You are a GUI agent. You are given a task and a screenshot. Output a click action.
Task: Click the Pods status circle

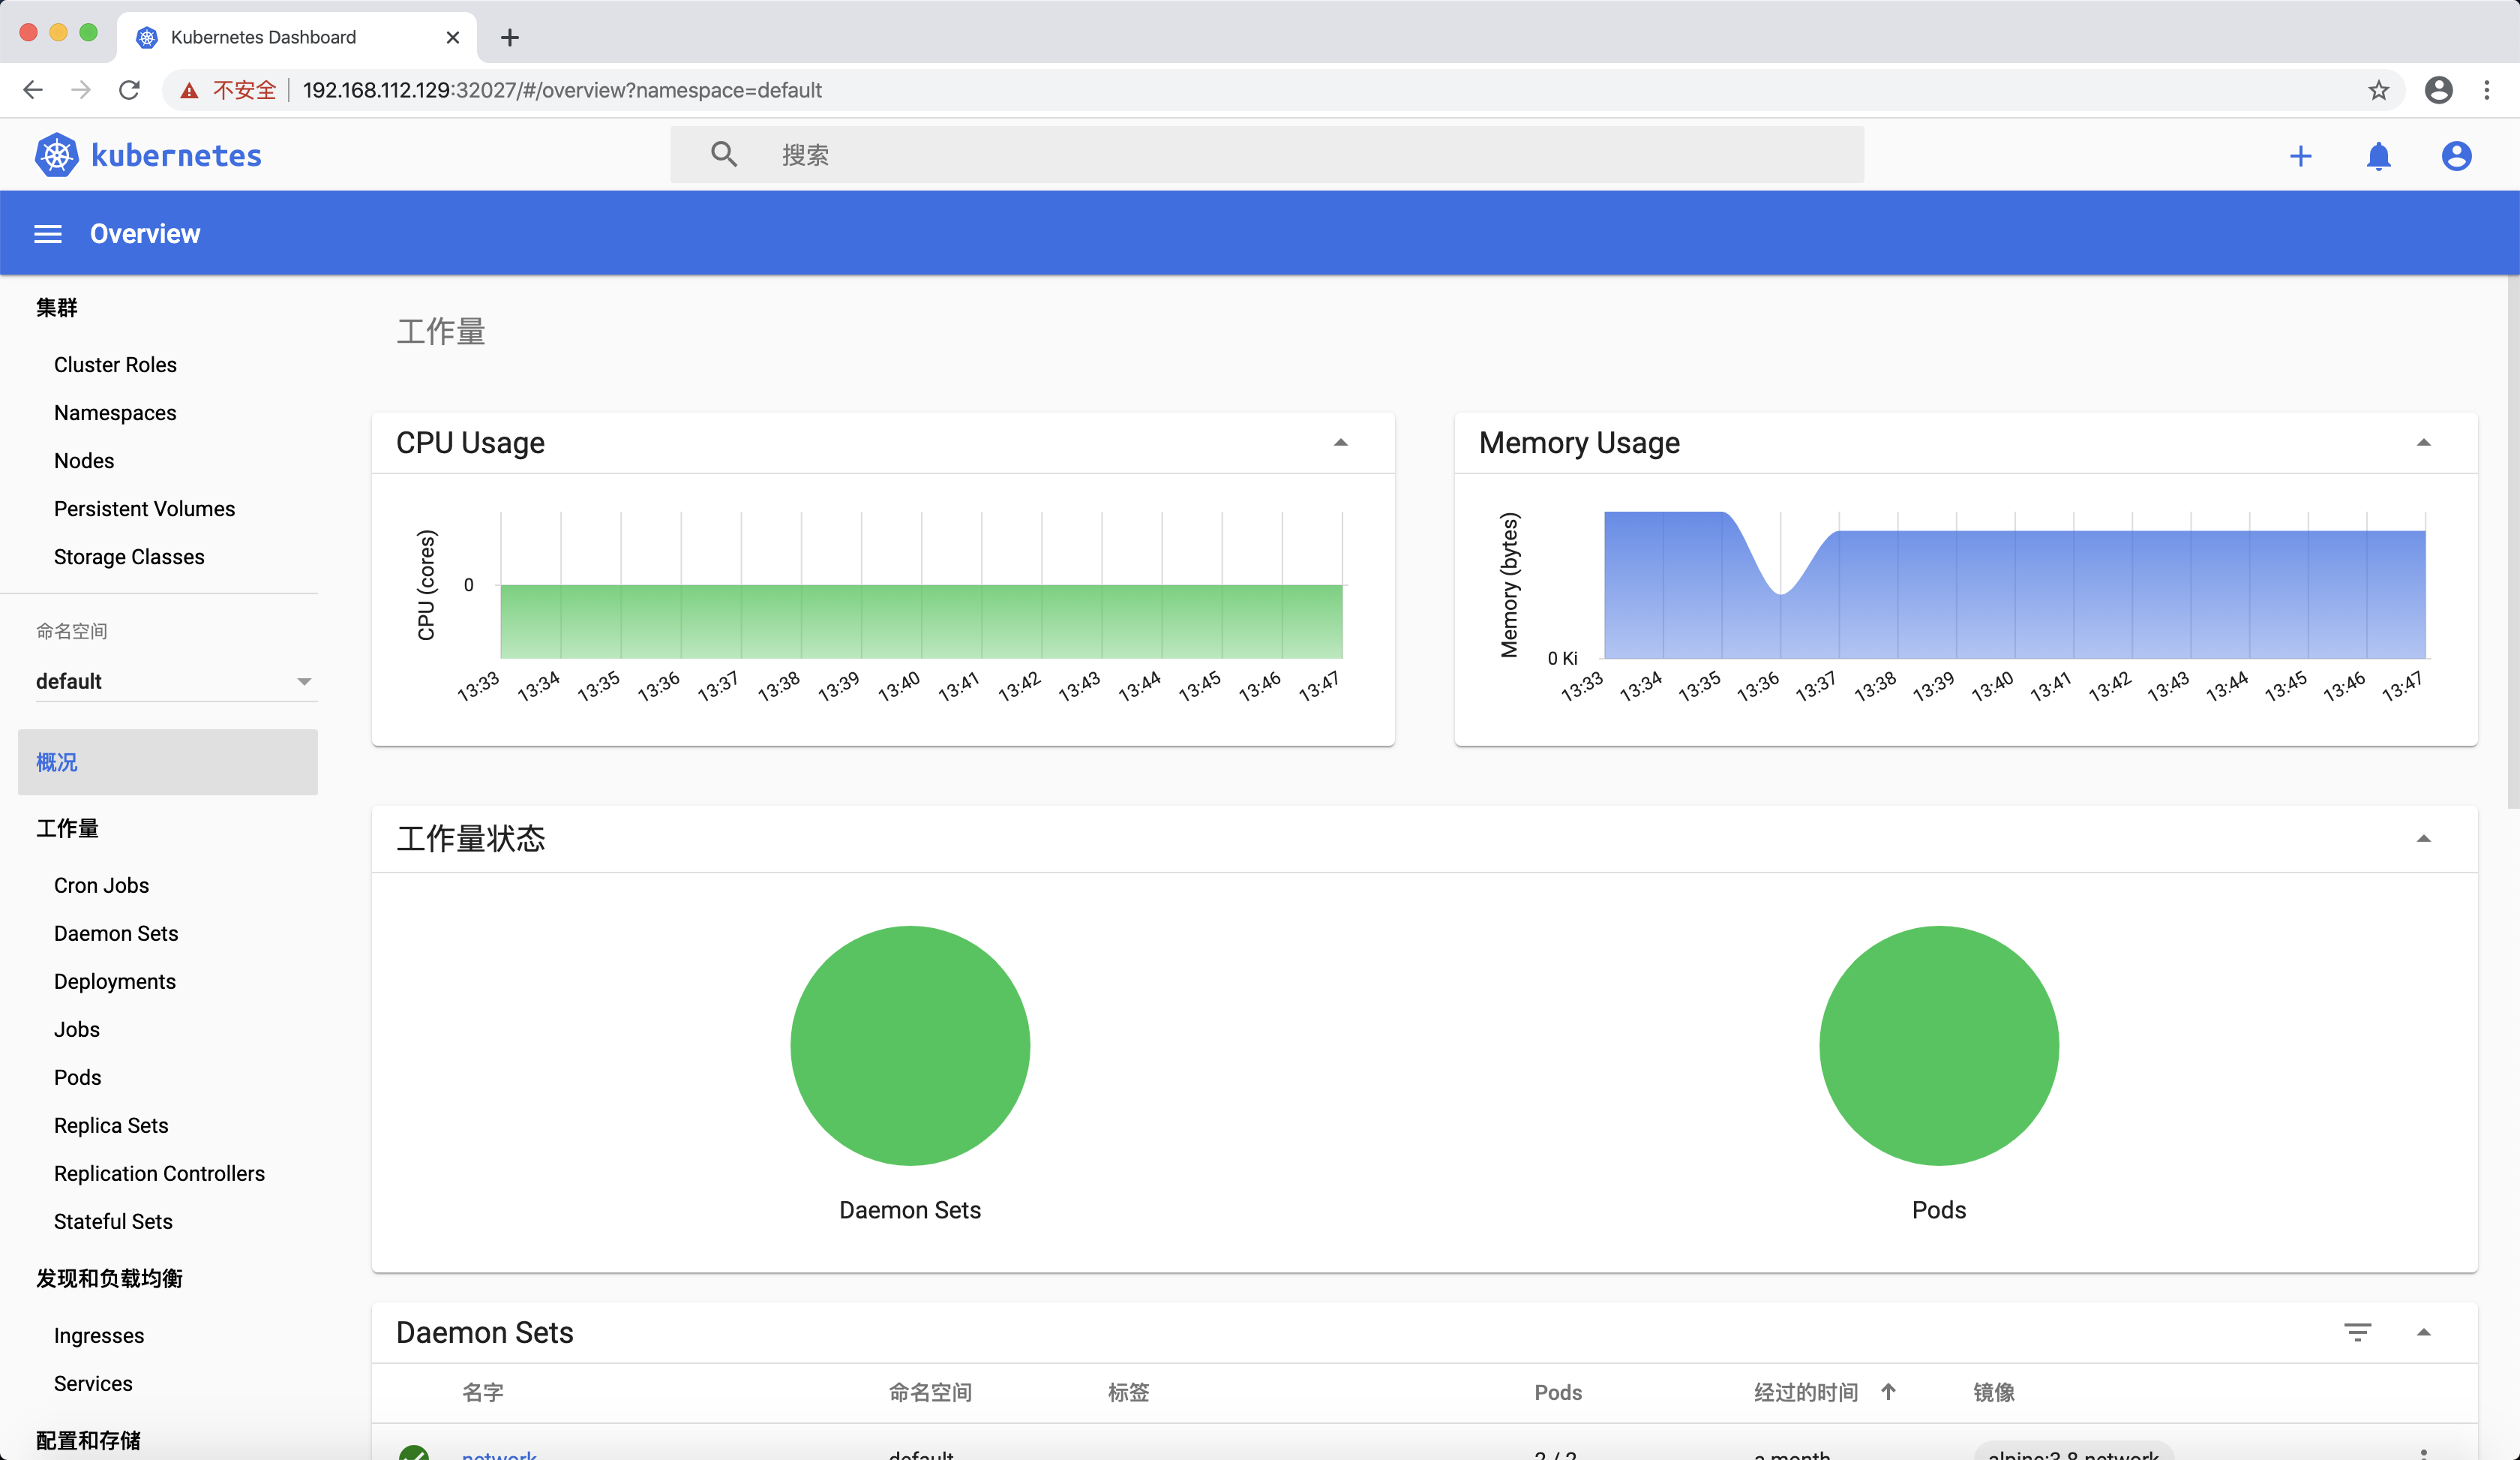click(x=1939, y=1045)
